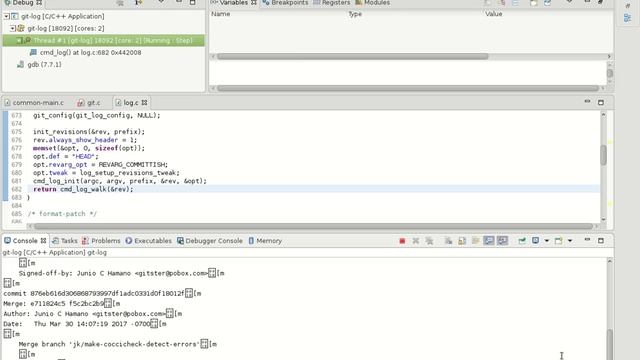Screen dimensions: 640x360
Task: Minimize the editor area
Action: point(587,102)
